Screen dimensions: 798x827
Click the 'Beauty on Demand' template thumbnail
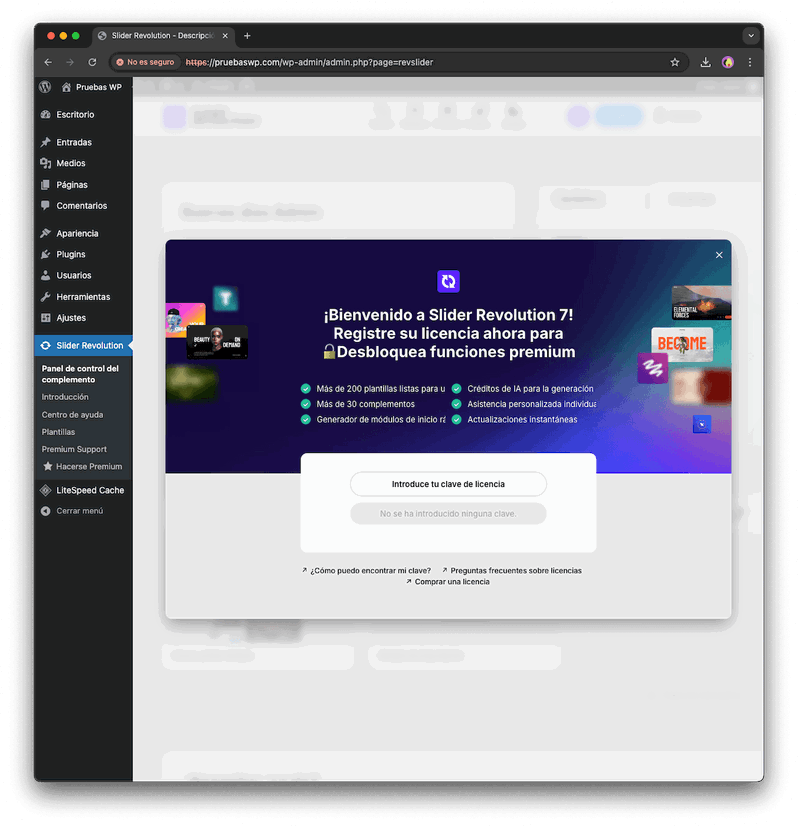[217, 342]
